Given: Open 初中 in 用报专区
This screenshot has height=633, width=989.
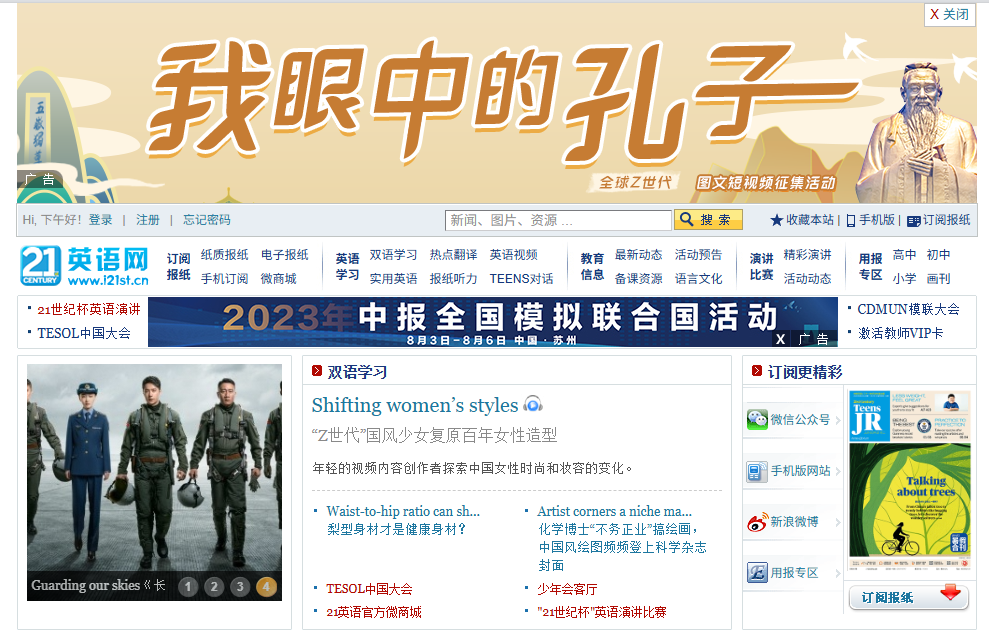Looking at the screenshot, I should tap(939, 255).
